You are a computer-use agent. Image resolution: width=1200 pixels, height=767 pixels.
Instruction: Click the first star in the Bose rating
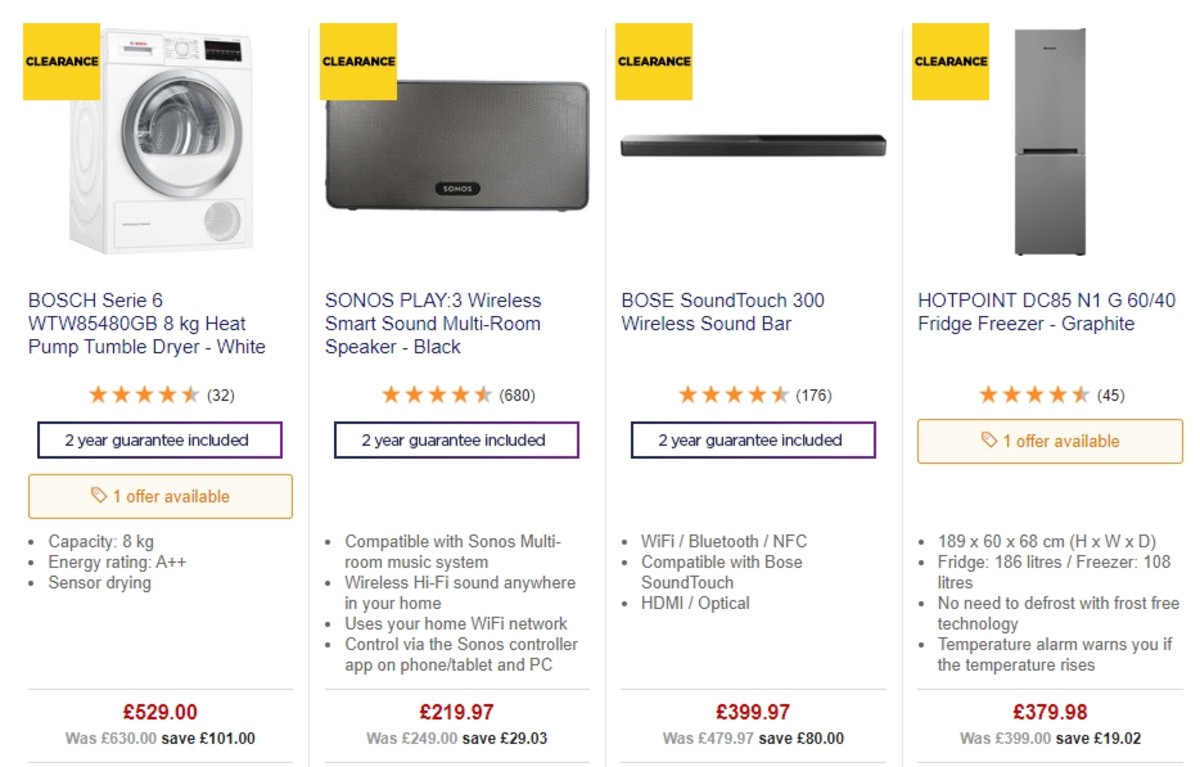(x=688, y=394)
